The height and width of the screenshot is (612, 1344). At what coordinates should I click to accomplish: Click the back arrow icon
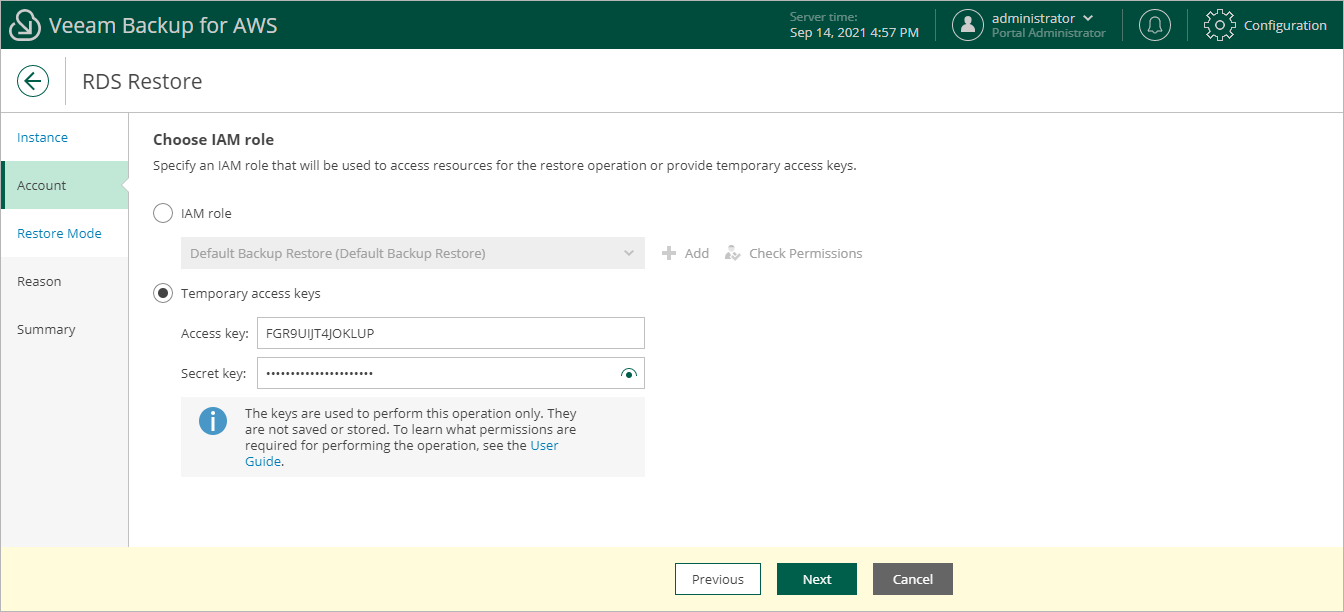coord(33,81)
